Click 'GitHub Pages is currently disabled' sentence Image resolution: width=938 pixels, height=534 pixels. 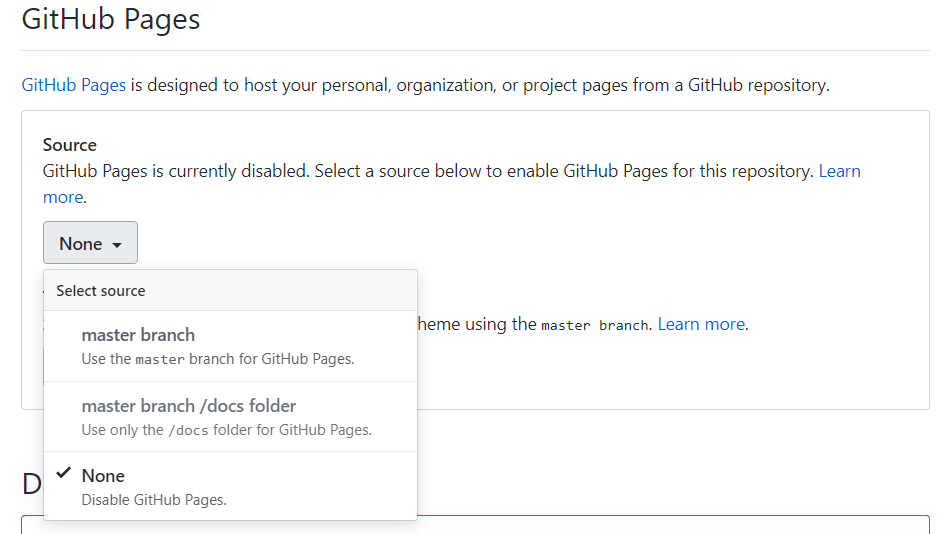pos(176,171)
